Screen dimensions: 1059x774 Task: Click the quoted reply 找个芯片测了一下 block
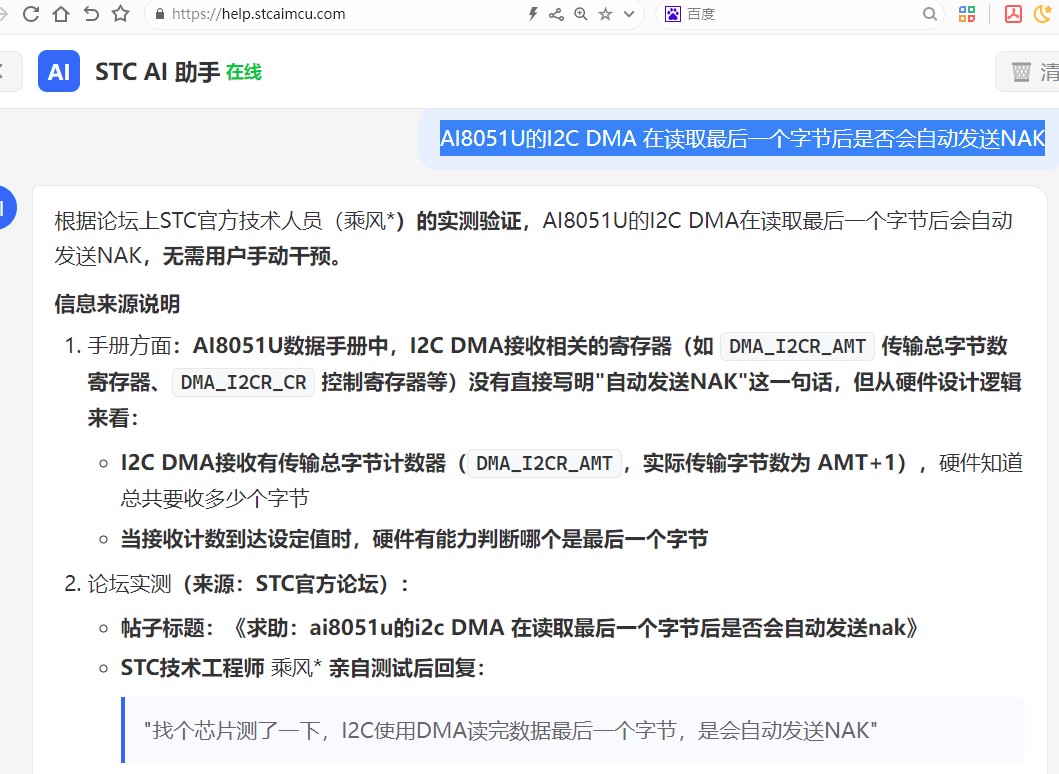[573, 730]
